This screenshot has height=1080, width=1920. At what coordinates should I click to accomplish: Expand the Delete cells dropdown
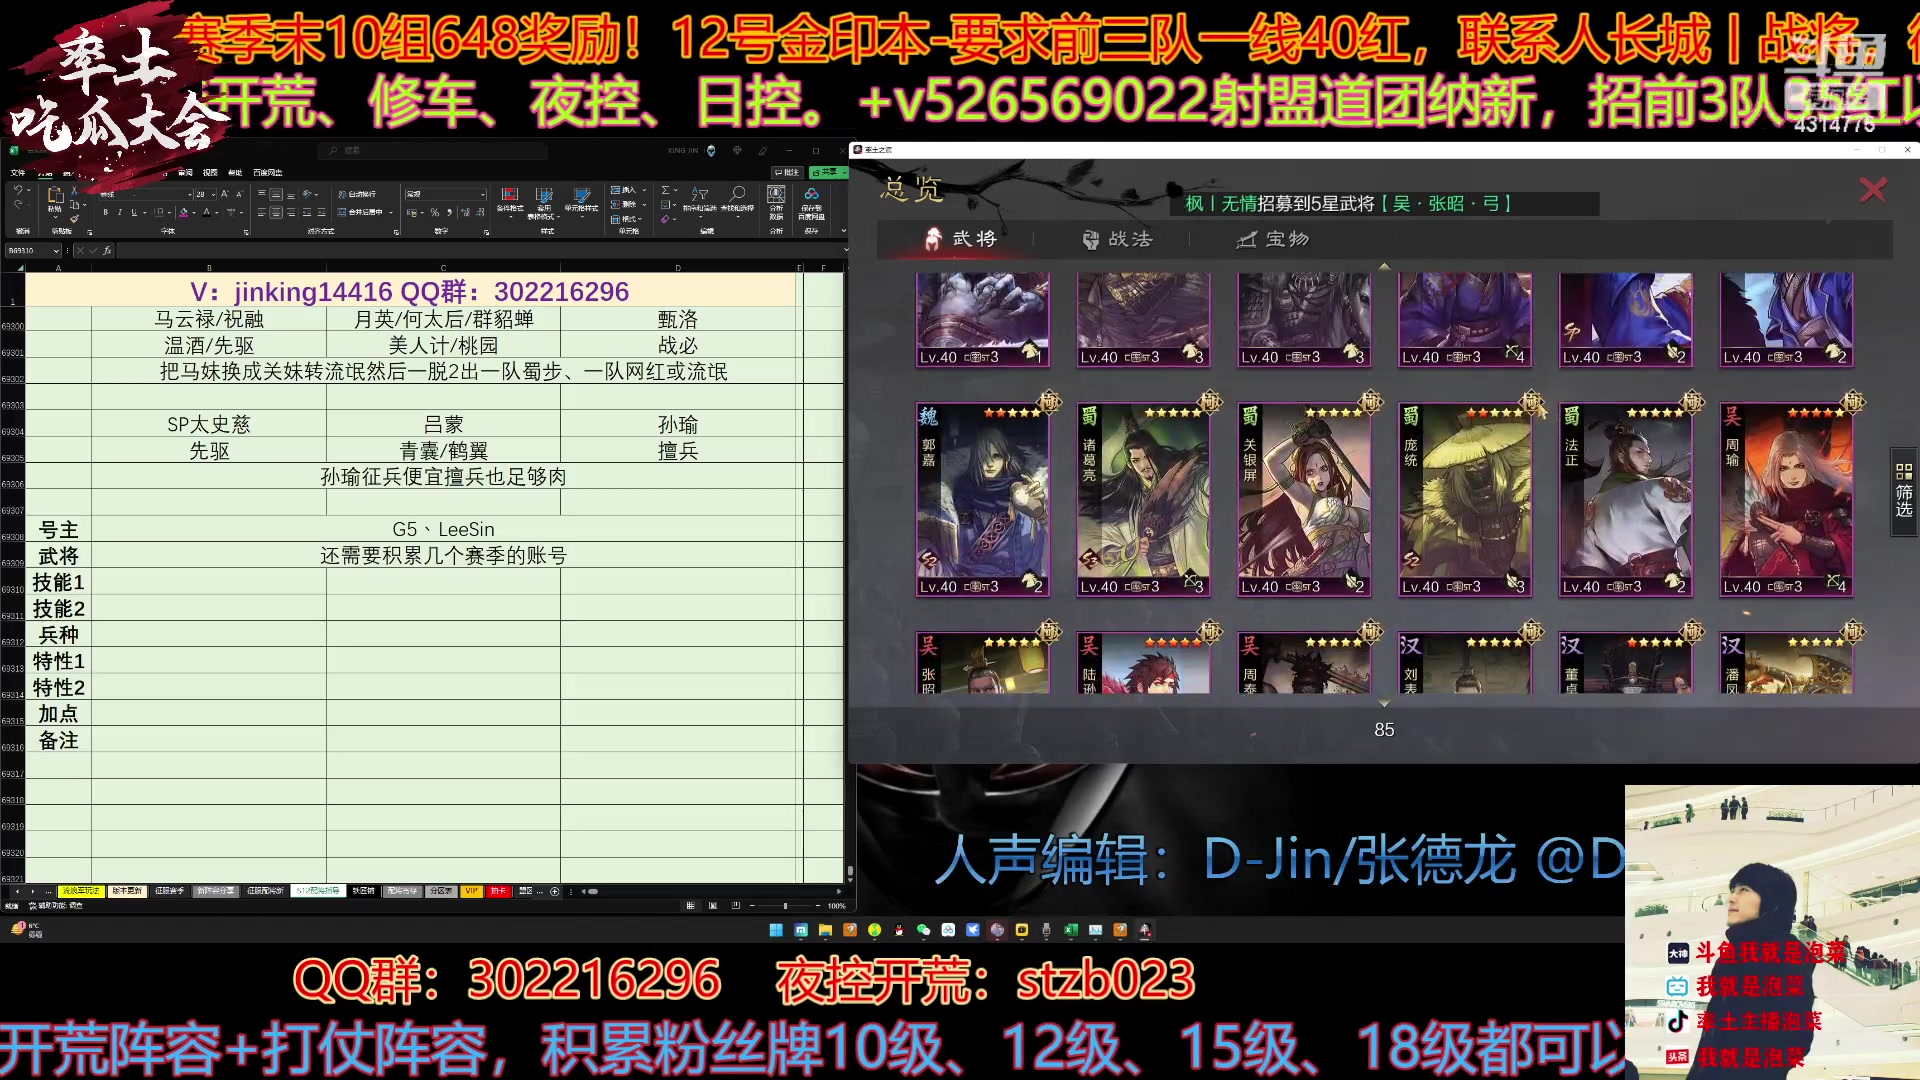coord(644,205)
